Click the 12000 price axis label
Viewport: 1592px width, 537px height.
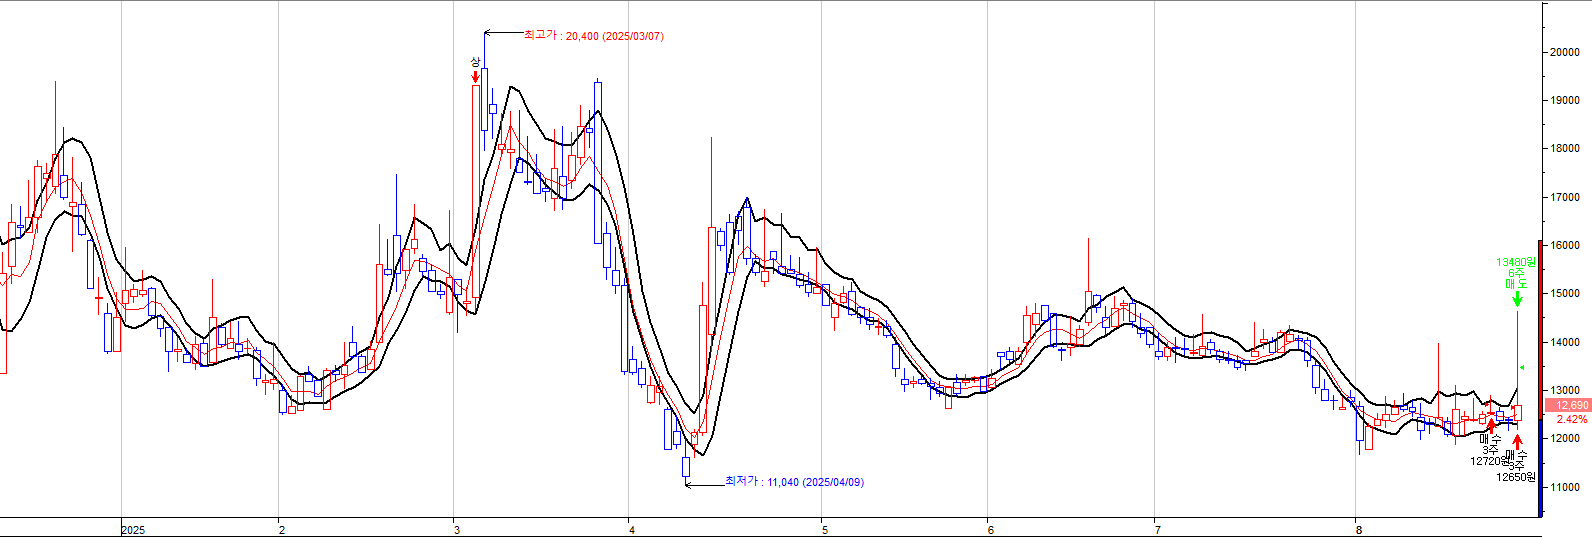point(1565,438)
